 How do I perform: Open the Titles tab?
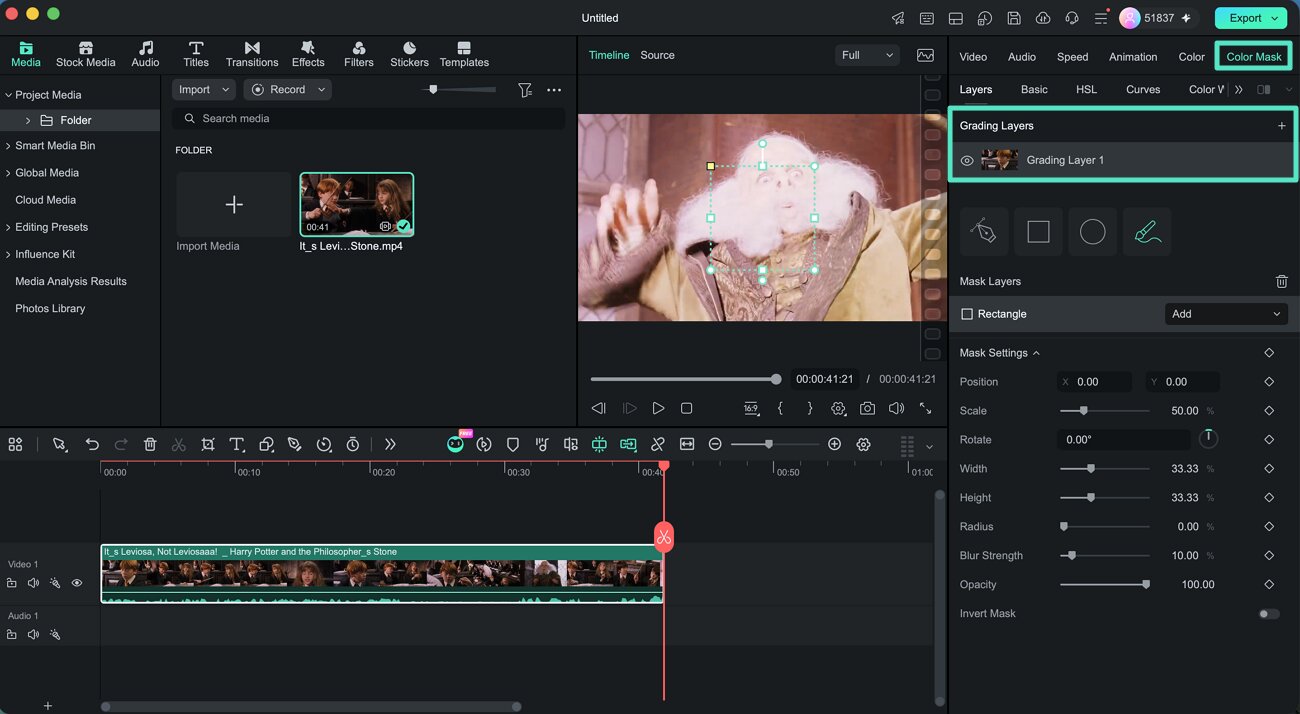point(196,55)
